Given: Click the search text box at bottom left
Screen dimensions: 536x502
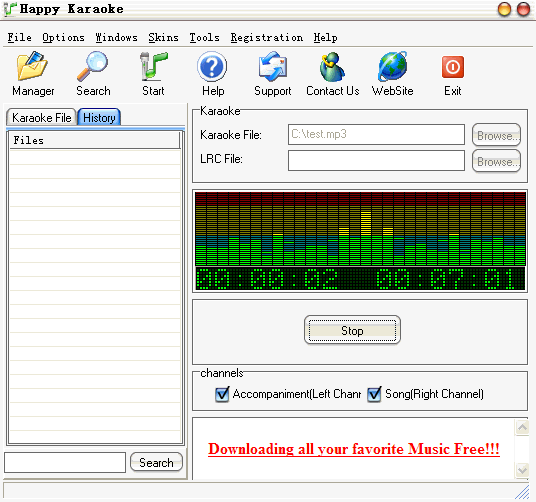Looking at the screenshot, I should (x=65, y=462).
